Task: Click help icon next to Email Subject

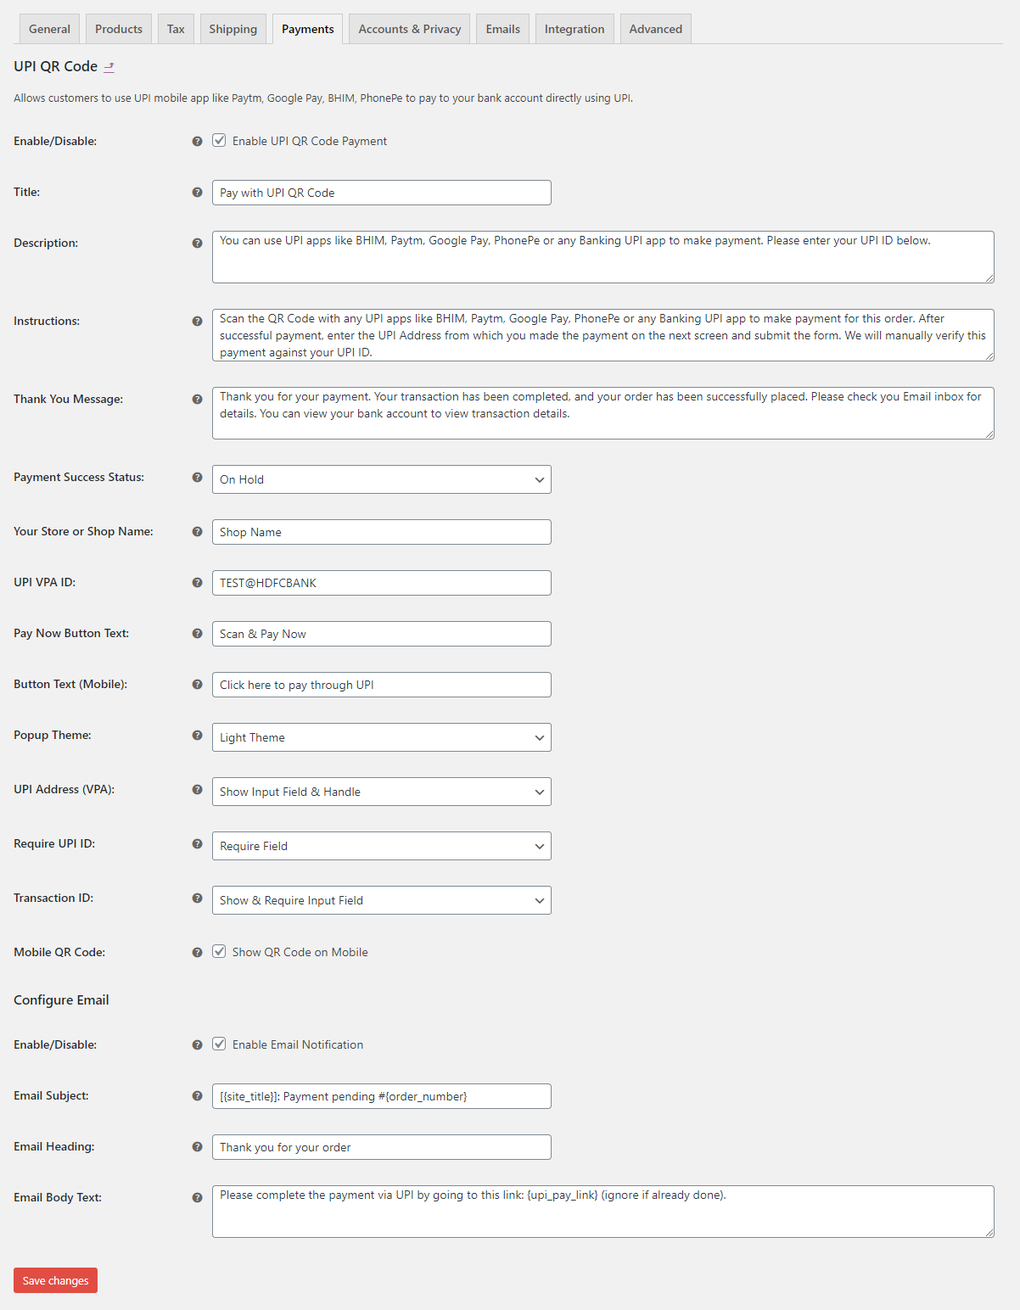Action: pyautogui.click(x=197, y=1096)
